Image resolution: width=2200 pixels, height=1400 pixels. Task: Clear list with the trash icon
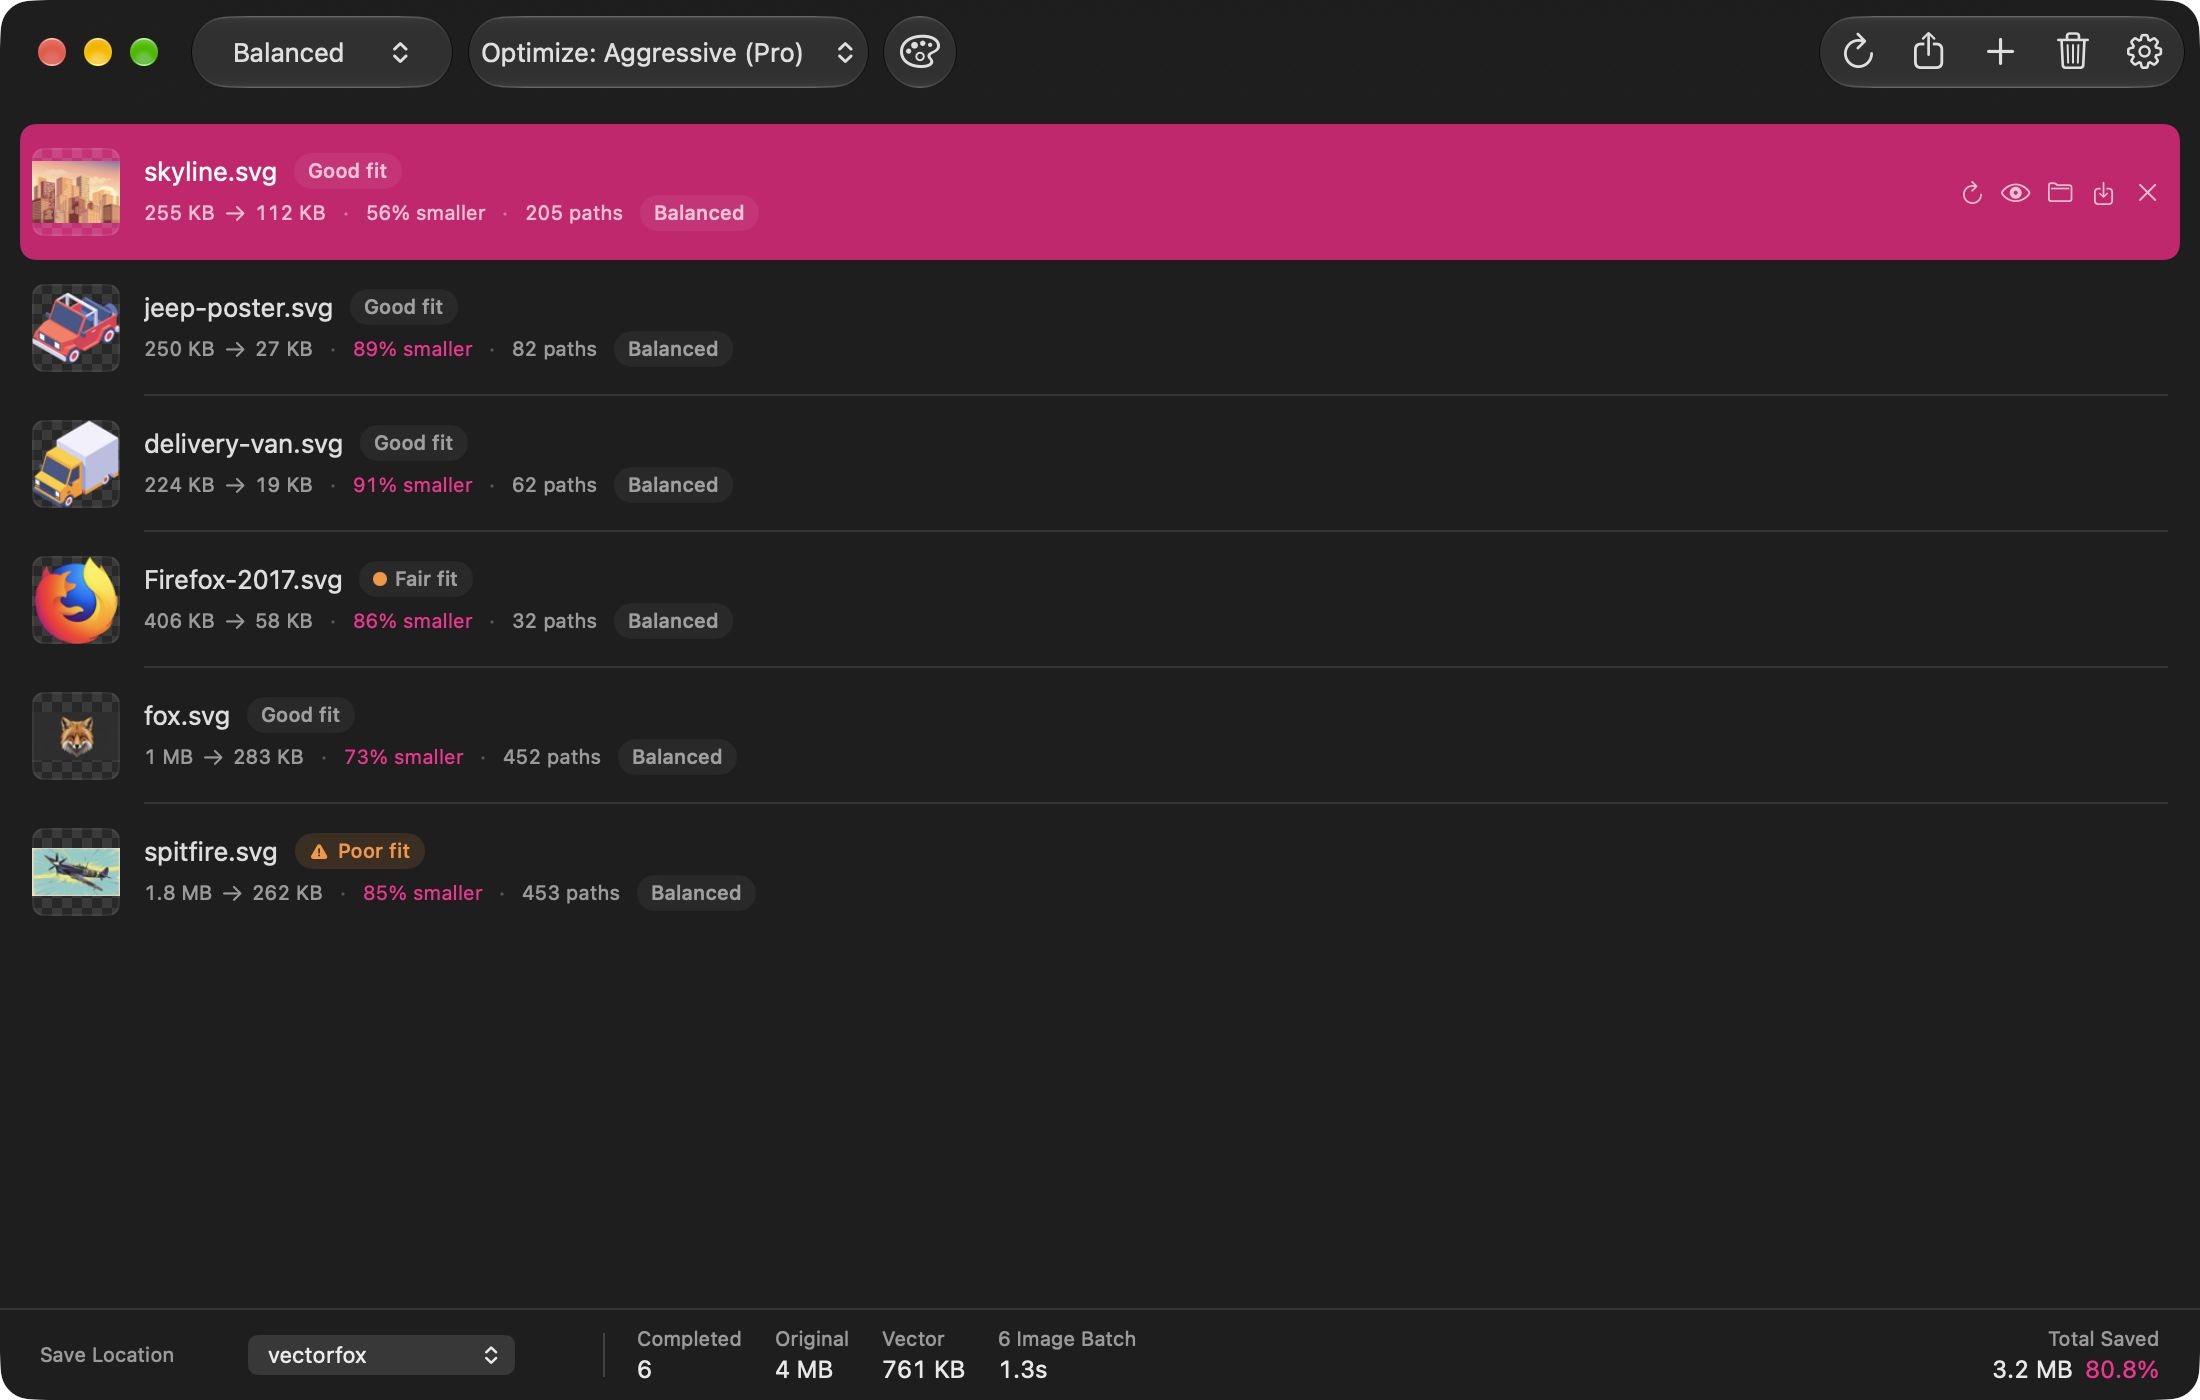pyautogui.click(x=2072, y=52)
